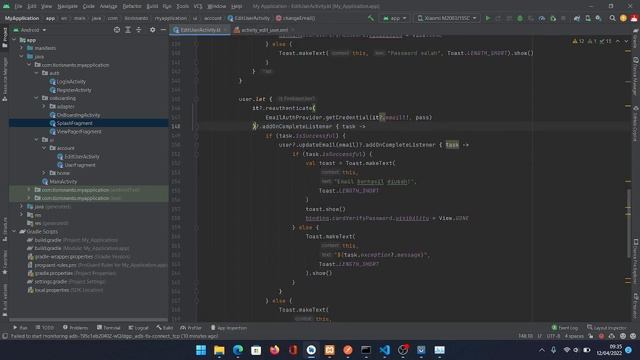Click Expand All in Project panel
The width and height of the screenshot is (640, 360).
coord(128,30)
